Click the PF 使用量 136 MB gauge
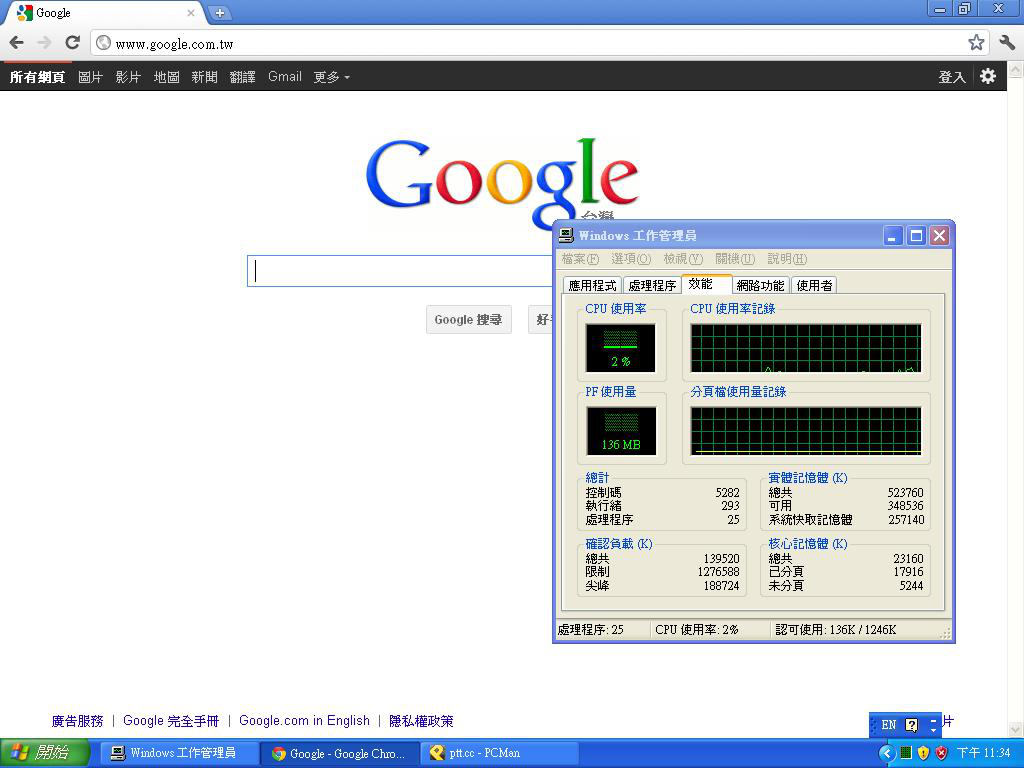The height and width of the screenshot is (768, 1024). (x=621, y=431)
